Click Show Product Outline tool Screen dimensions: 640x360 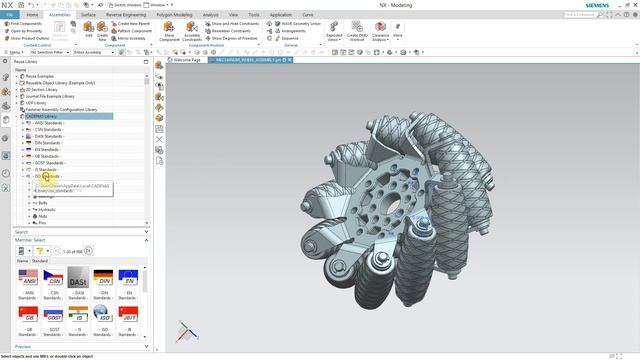[27, 38]
